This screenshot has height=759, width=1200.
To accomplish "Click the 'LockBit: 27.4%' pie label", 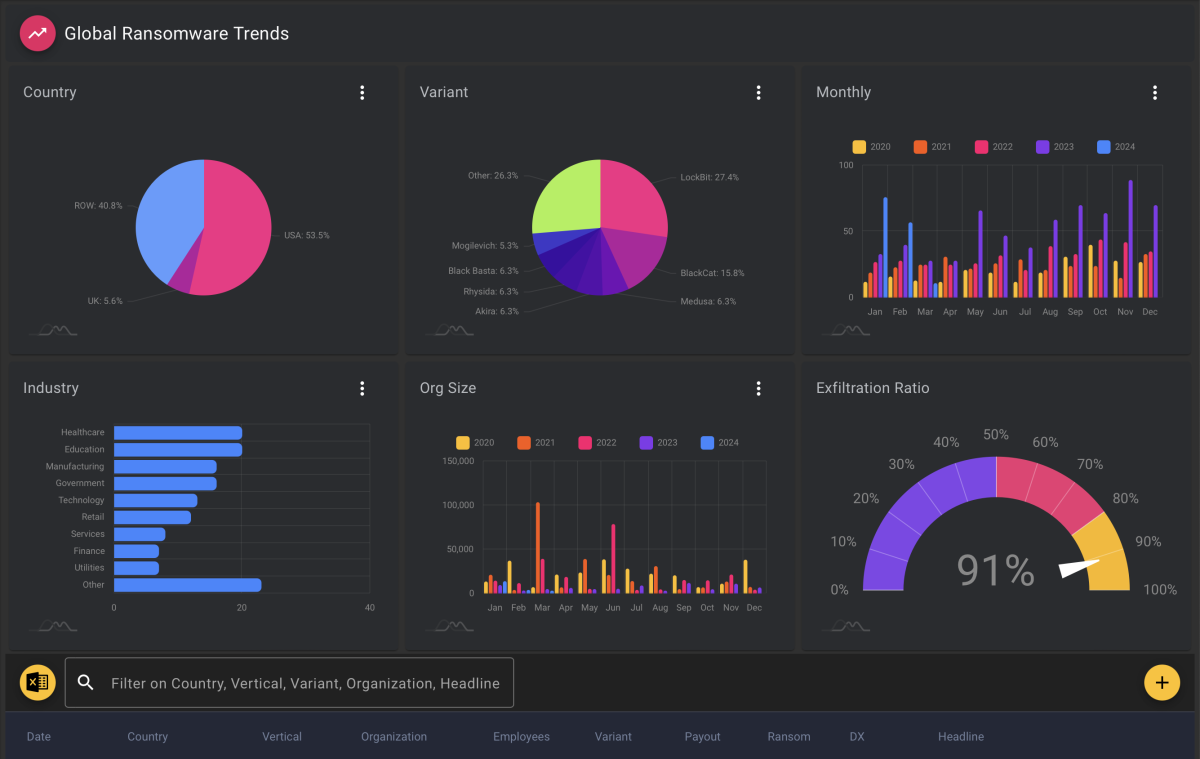I will coord(710,177).
